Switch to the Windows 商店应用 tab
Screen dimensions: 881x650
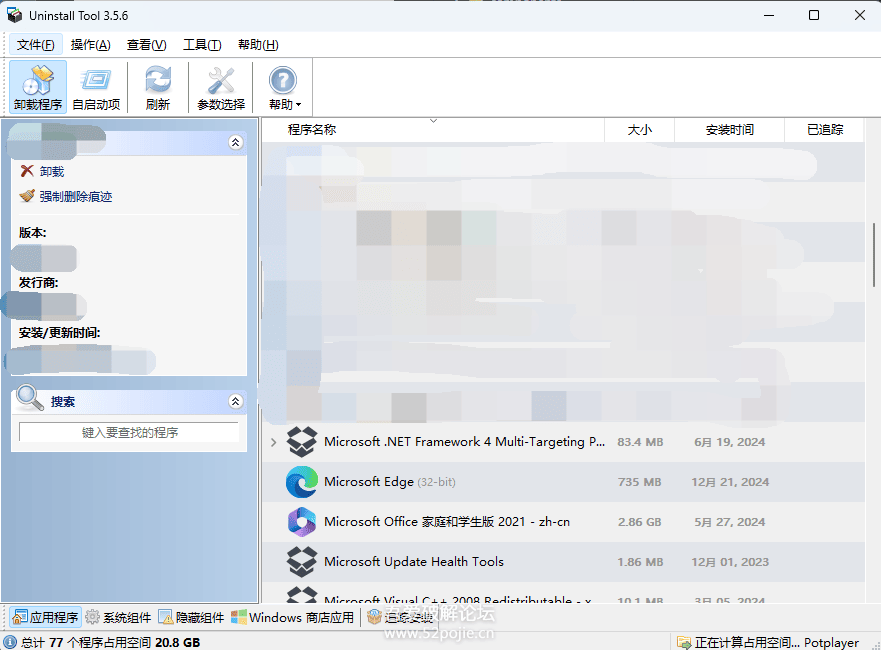293,617
